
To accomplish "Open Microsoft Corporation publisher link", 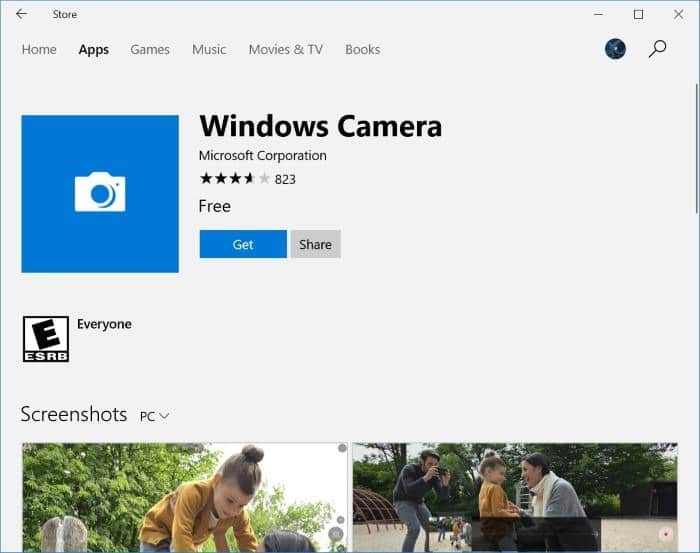I will click(x=262, y=155).
